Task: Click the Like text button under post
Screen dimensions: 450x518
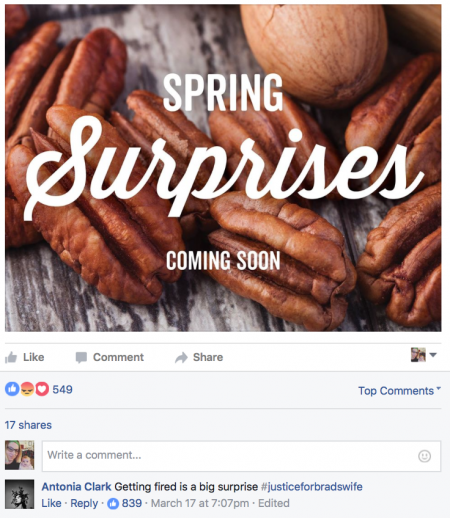Action: tap(34, 357)
